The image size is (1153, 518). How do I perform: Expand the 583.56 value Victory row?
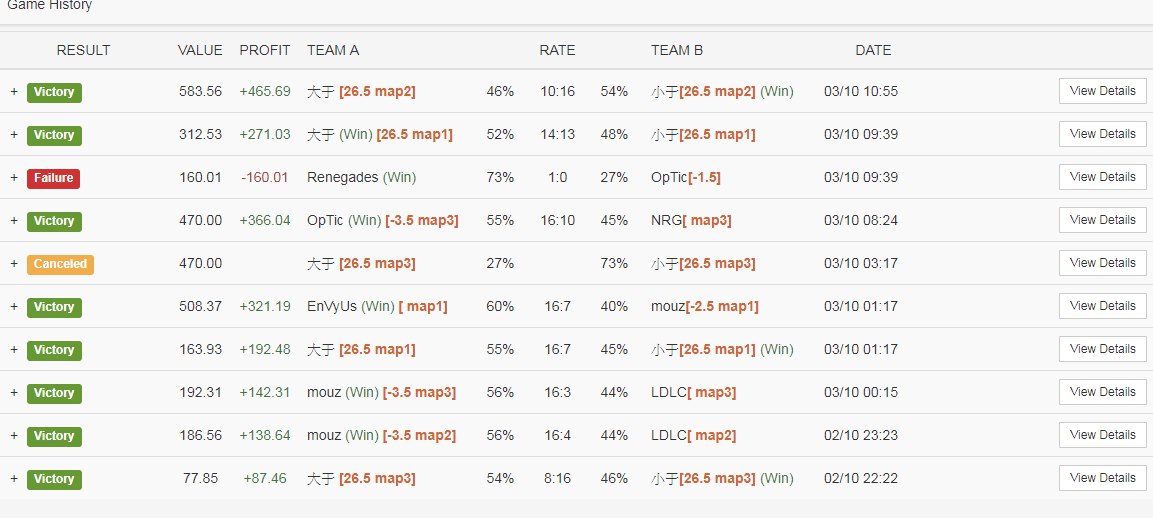coord(14,92)
